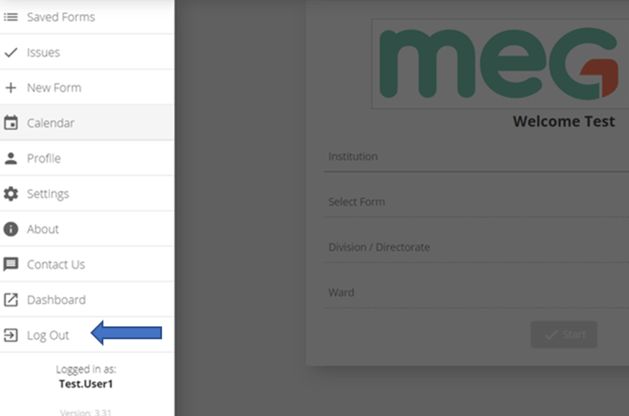The width and height of the screenshot is (629, 416).
Task: Open the Division / Directorate dropdown
Action: pyautogui.click(x=477, y=248)
